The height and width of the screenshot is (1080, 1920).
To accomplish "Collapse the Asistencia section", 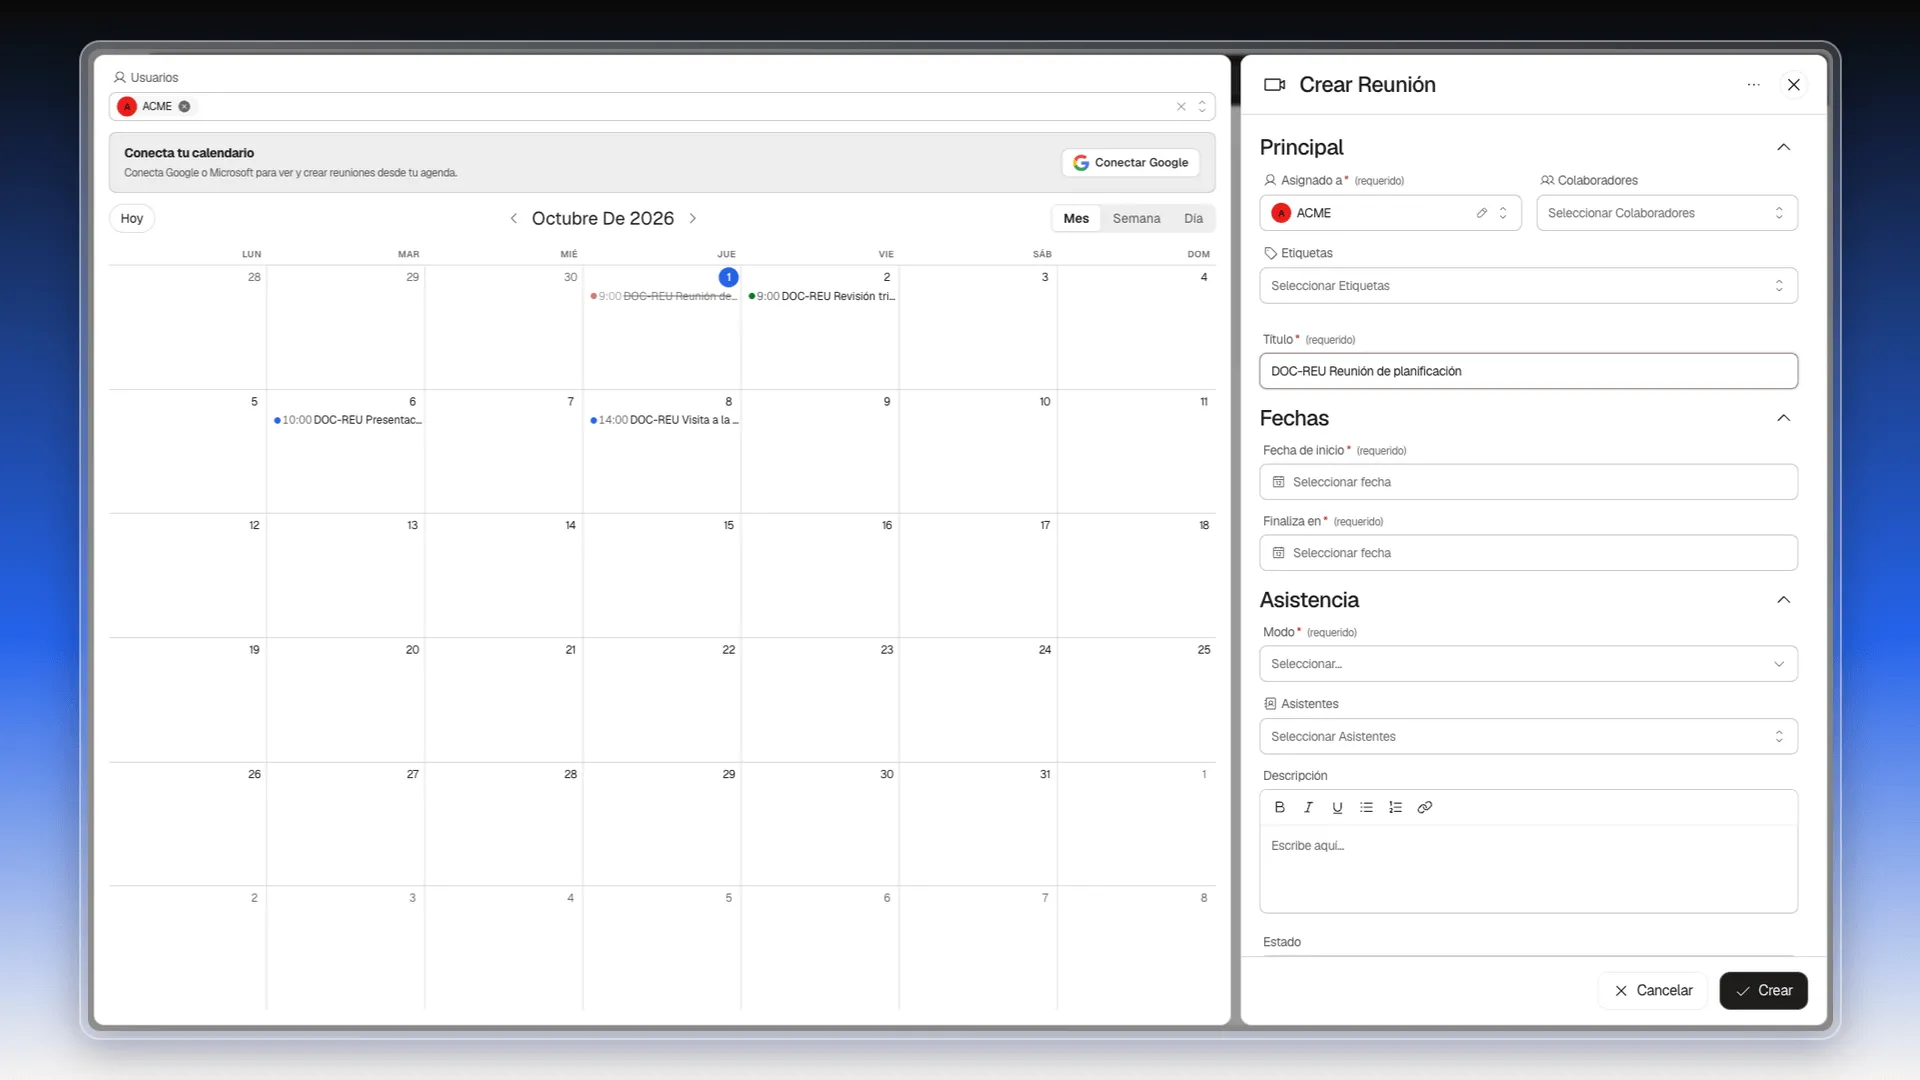I will pyautogui.click(x=1783, y=600).
